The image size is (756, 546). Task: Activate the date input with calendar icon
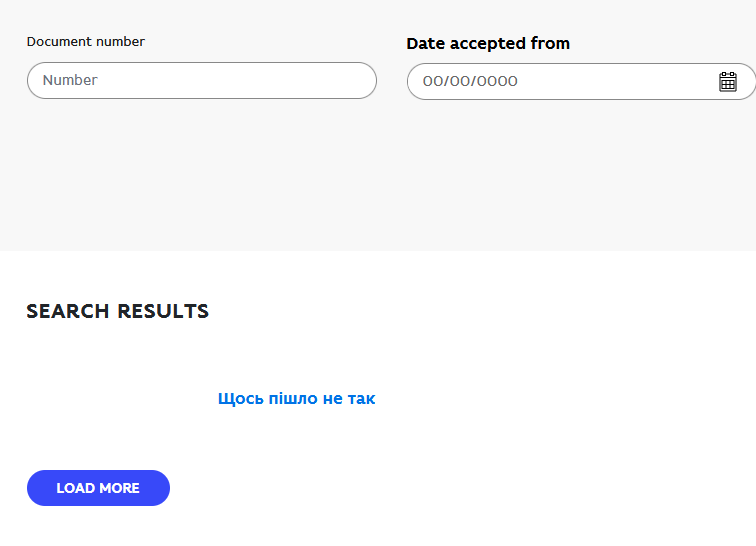click(560, 81)
